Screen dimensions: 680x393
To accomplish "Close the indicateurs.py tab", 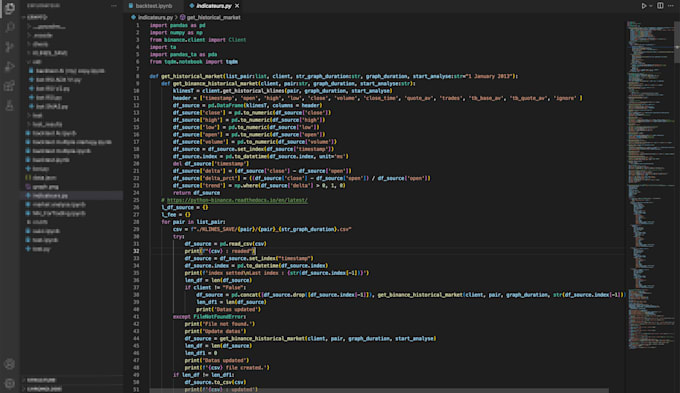I will pos(237,6).
